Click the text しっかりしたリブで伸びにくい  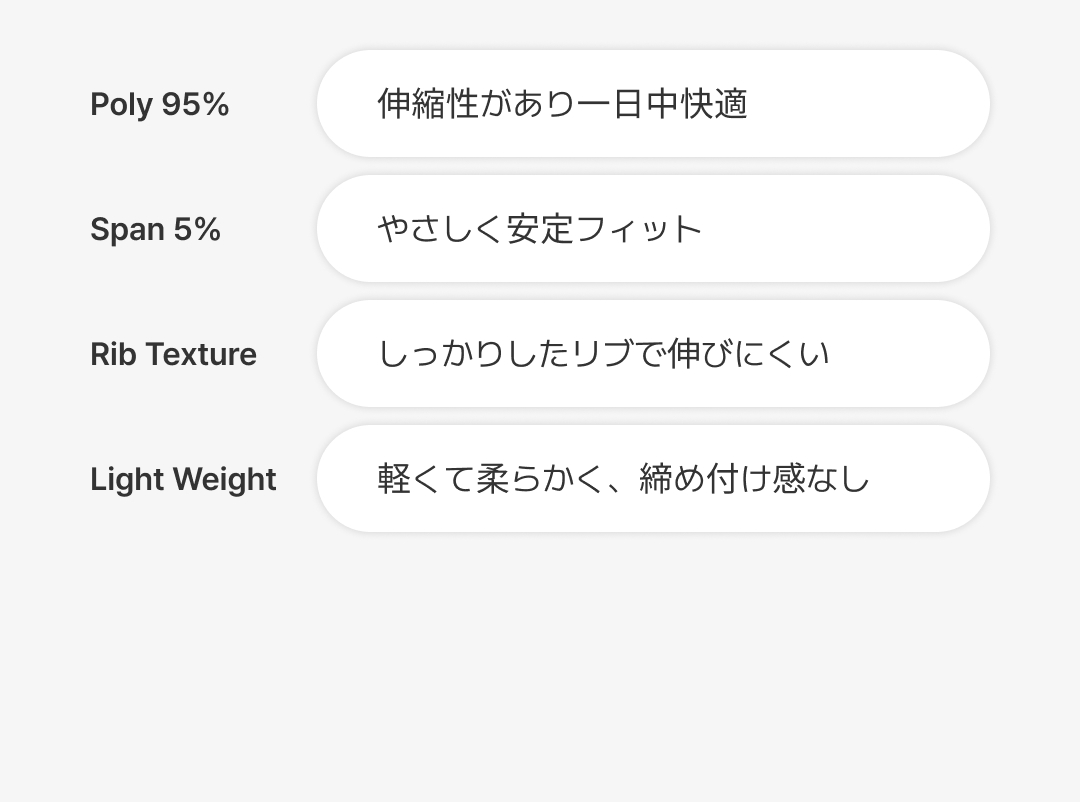click(603, 354)
